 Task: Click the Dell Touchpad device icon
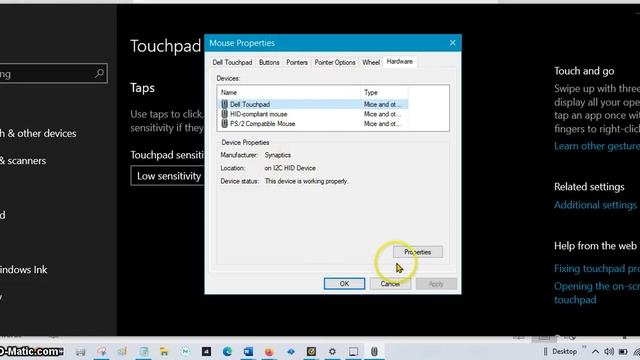[224, 104]
